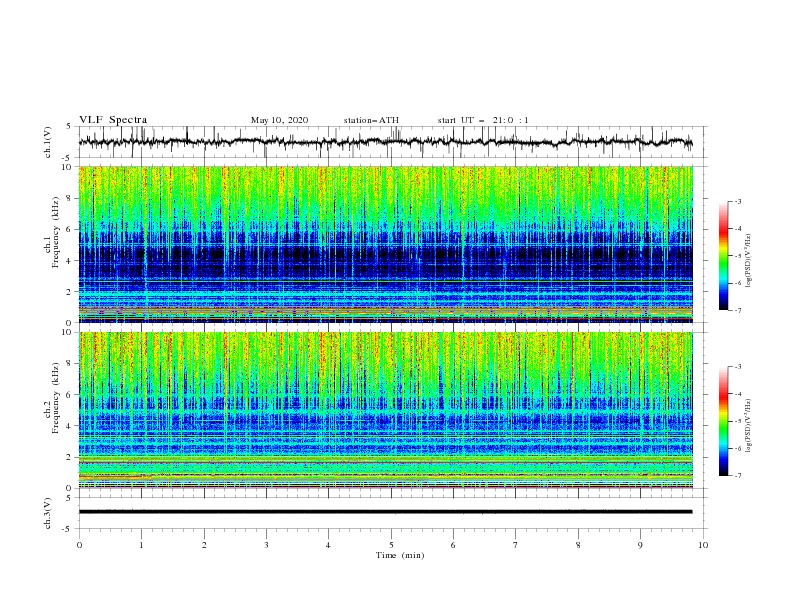Click the "6" kHz tick of ch.2 spectrogram
Screen dimensions: 792x612
pyautogui.click(x=70, y=395)
